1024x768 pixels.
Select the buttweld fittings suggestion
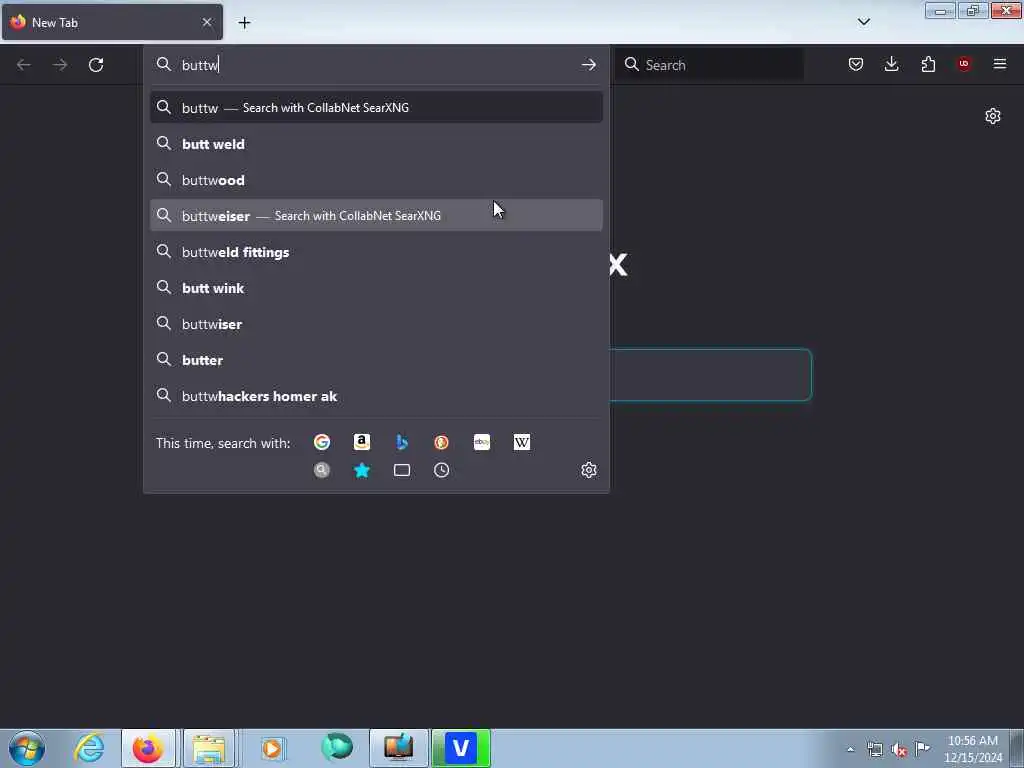(x=376, y=252)
